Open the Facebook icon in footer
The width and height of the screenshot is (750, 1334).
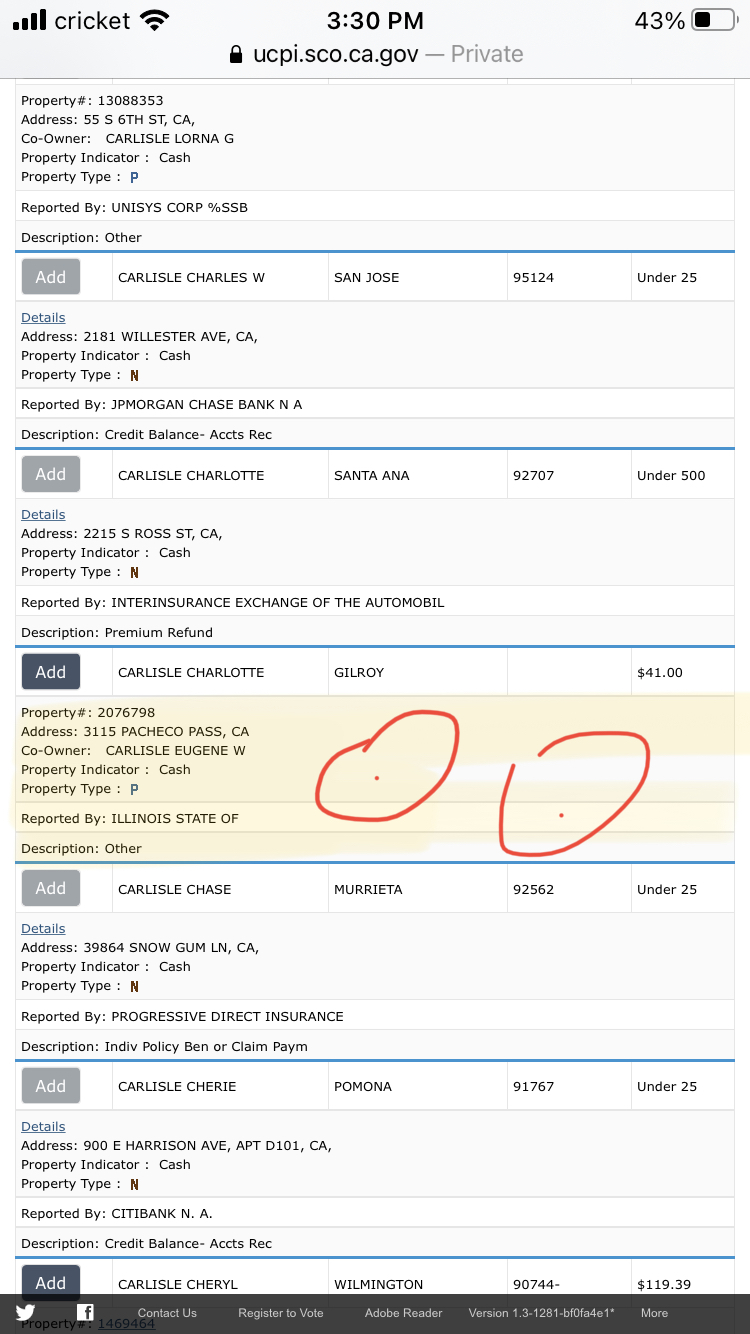coord(85,1313)
